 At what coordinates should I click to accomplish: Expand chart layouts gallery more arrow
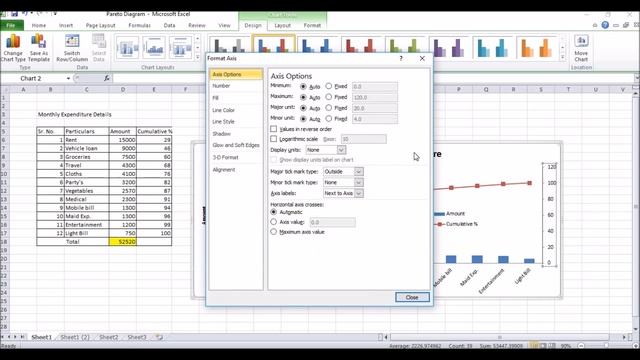198,58
